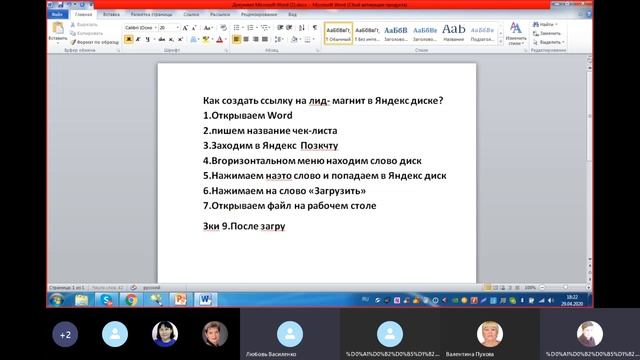Toggle Italic formatting (К)
The height and width of the screenshot is (360, 640).
138,40
